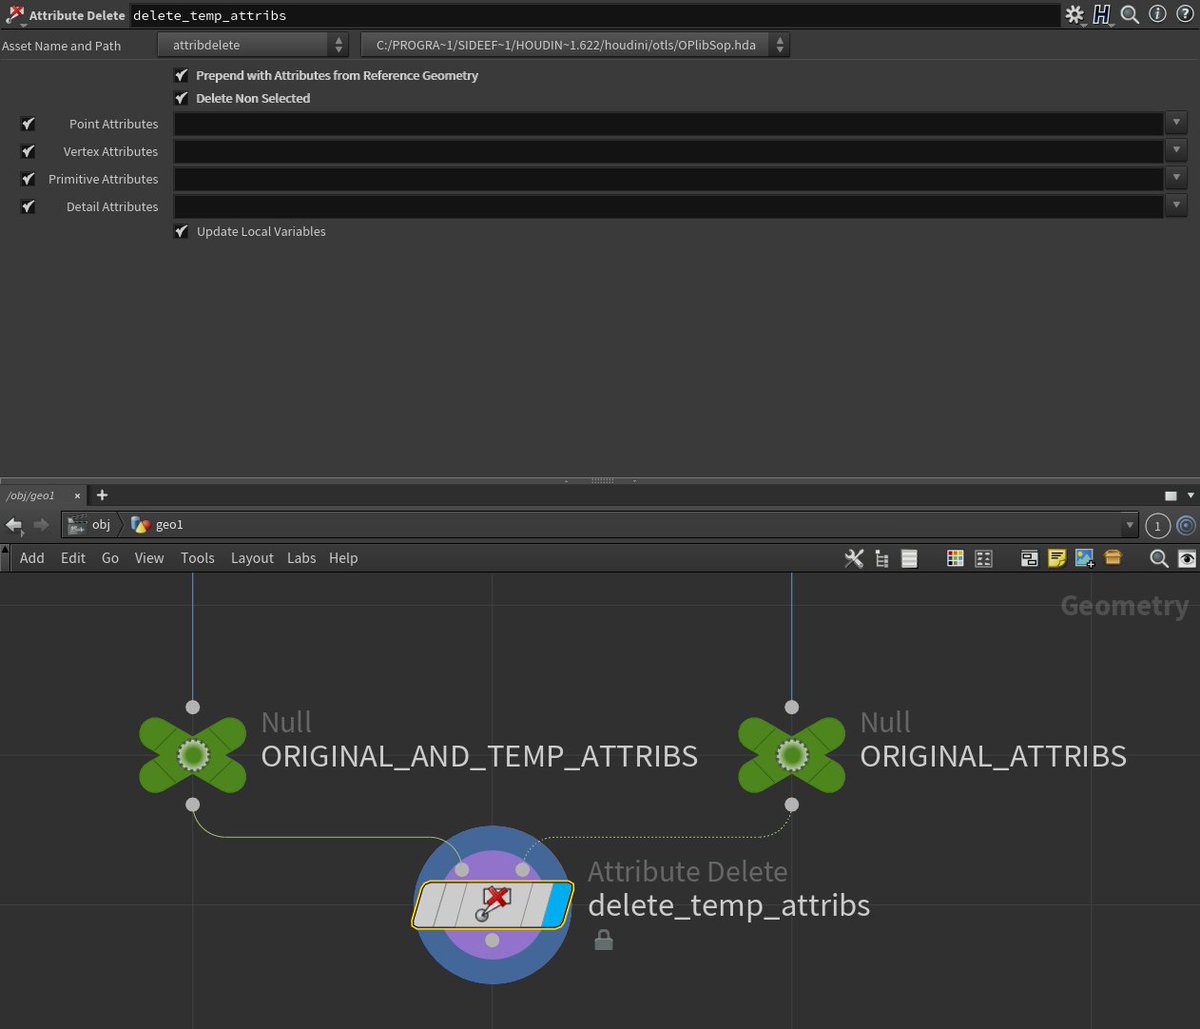Add a background image to network
The height and width of the screenshot is (1029, 1200).
[1085, 558]
